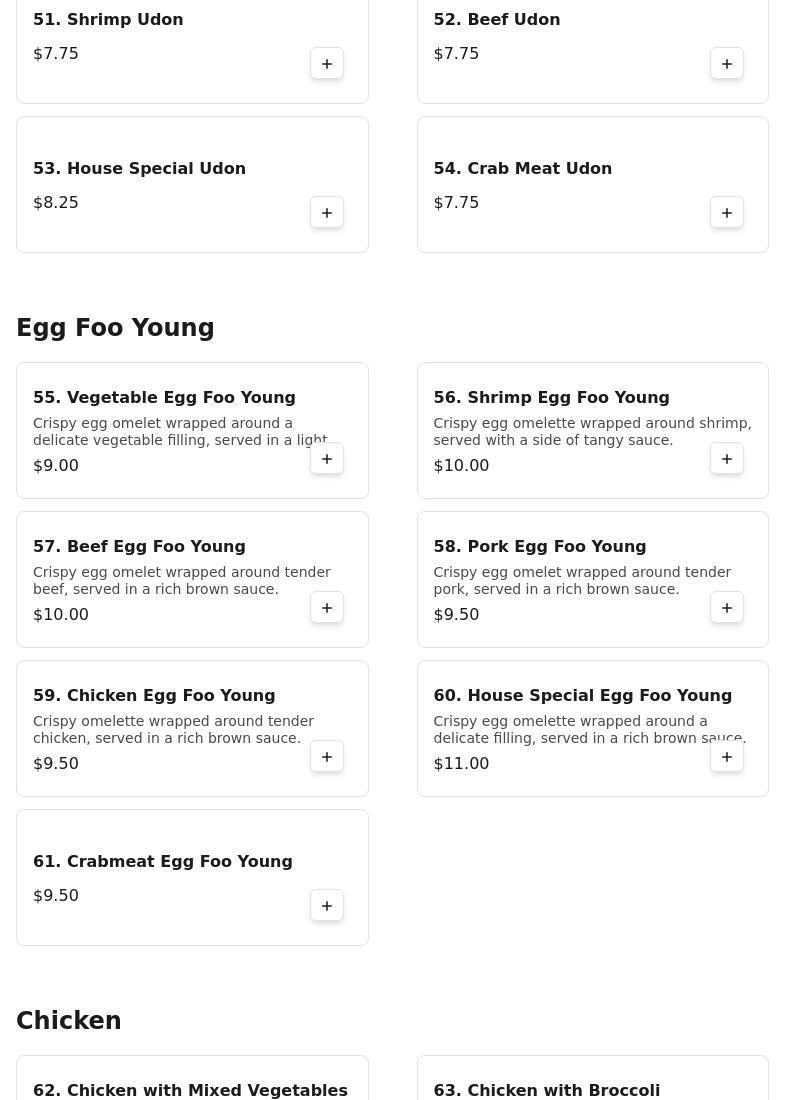The height and width of the screenshot is (1100, 785).
Task: Click the Chicken section heading
Action: (69, 1020)
